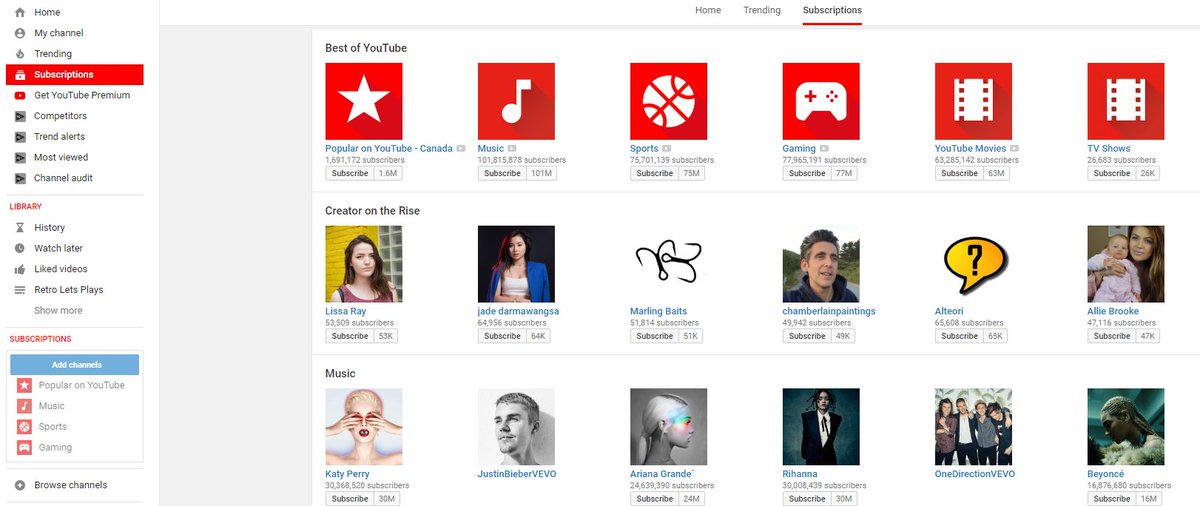Subscribe to Alteori
The image size is (1200, 506).
(x=960, y=336)
